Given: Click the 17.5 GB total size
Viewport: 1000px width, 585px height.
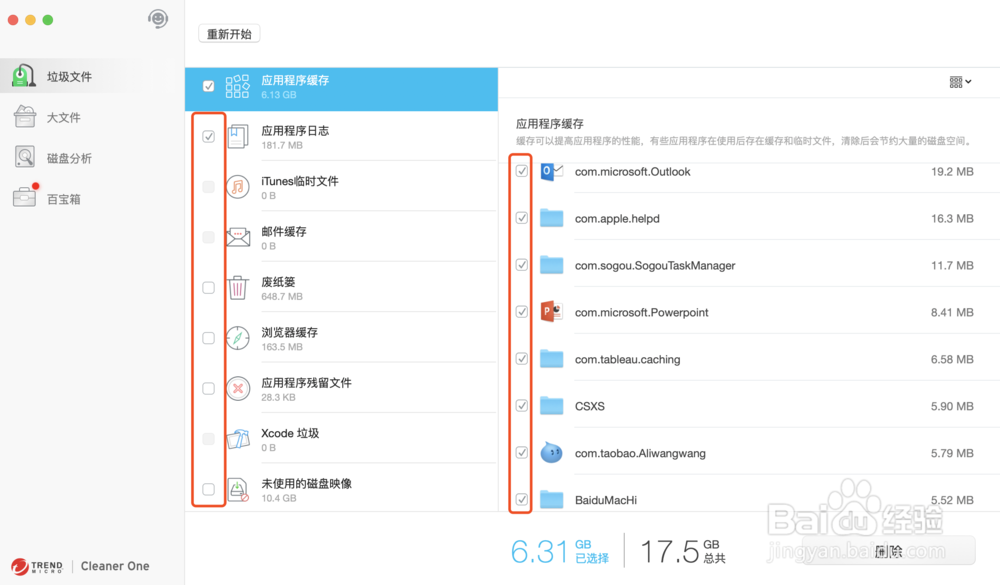Looking at the screenshot, I should pyautogui.click(x=683, y=551).
